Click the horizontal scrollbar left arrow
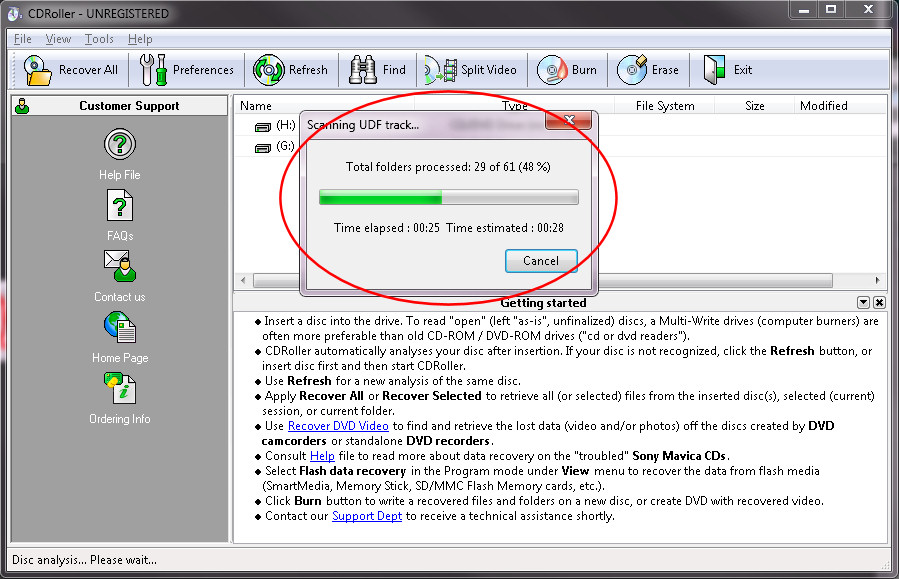This screenshot has height=579, width=899. click(244, 280)
